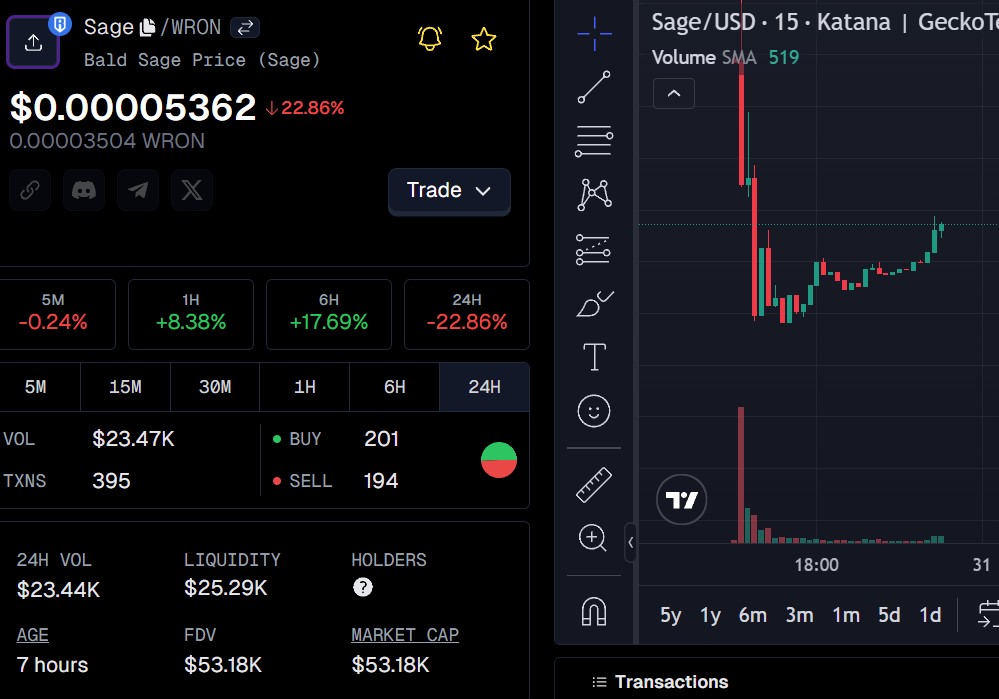Click the $0.00005362 price value
Image resolution: width=999 pixels, height=699 pixels.
point(133,107)
